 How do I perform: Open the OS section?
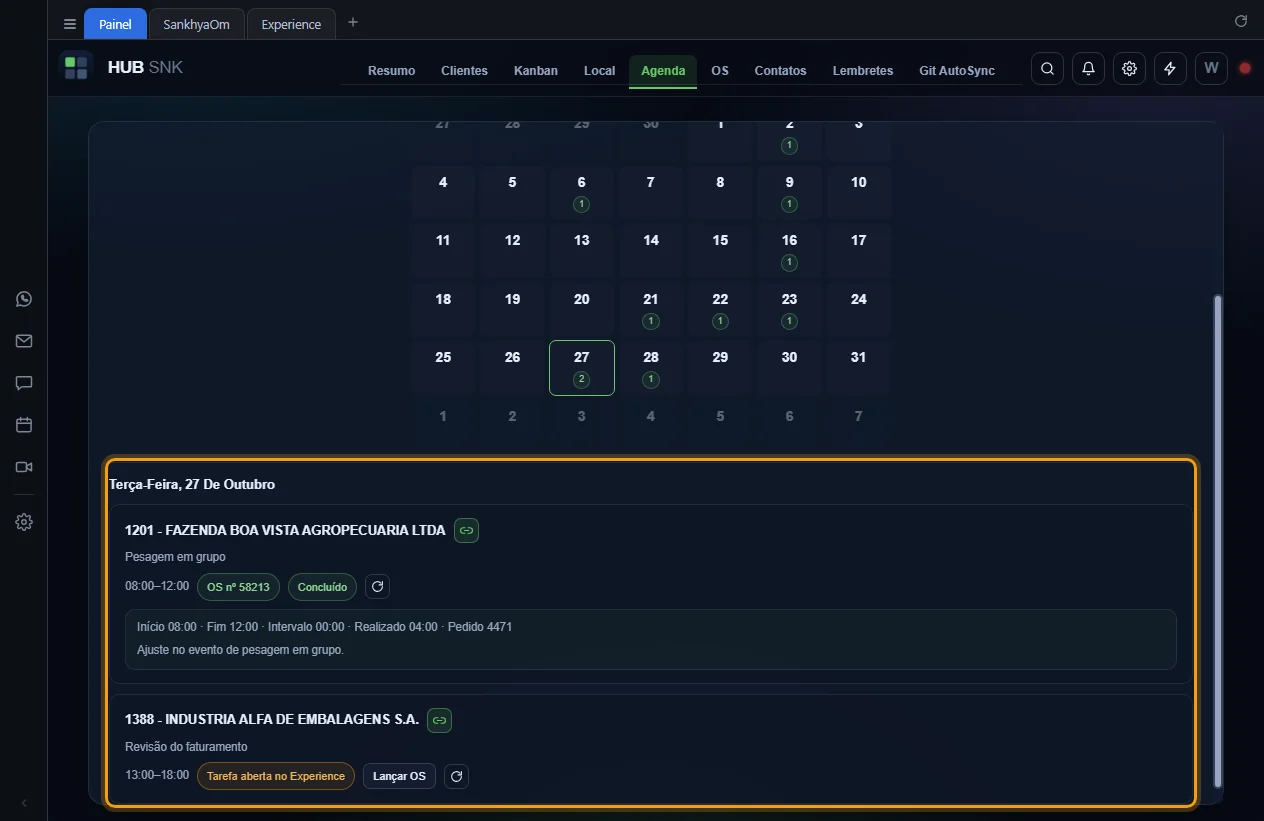click(720, 71)
